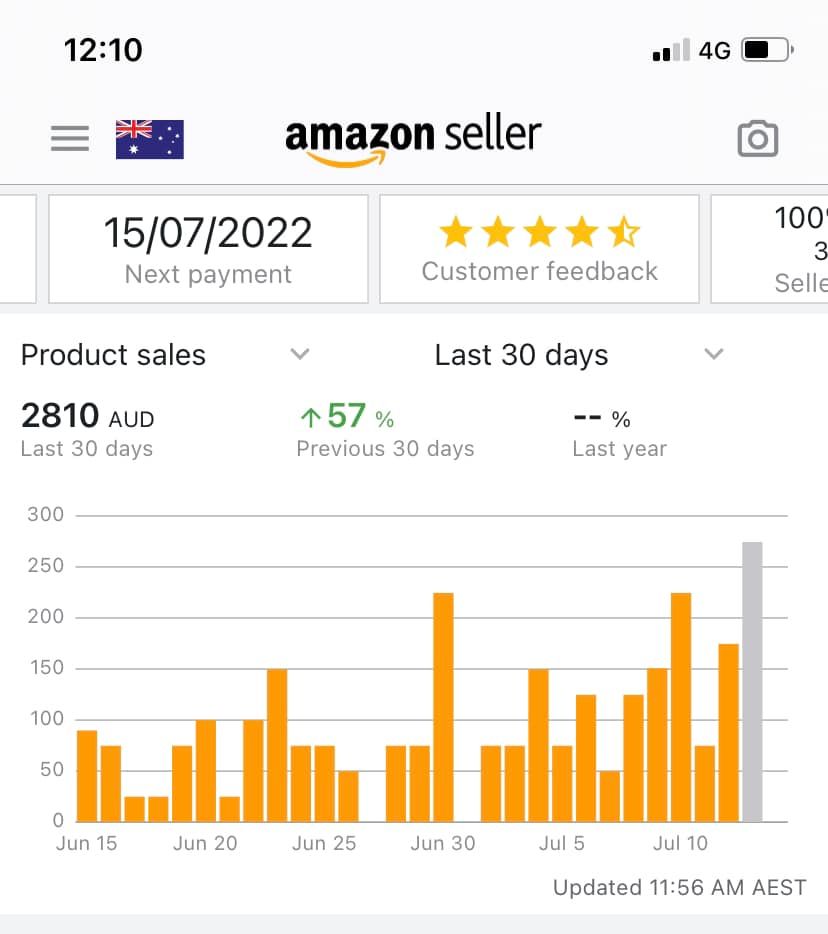This screenshot has width=828, height=934.
Task: Open the partially visible Seller card
Action: [770, 249]
